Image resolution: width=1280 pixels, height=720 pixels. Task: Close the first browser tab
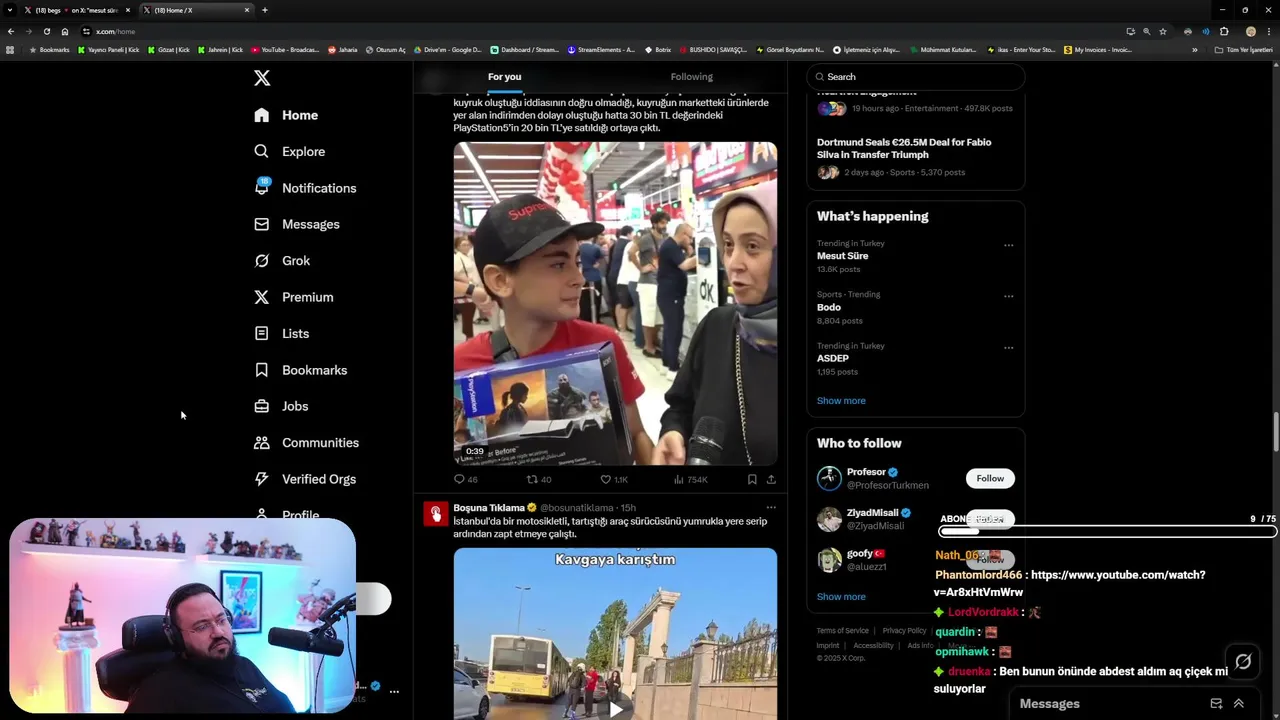pos(128,10)
